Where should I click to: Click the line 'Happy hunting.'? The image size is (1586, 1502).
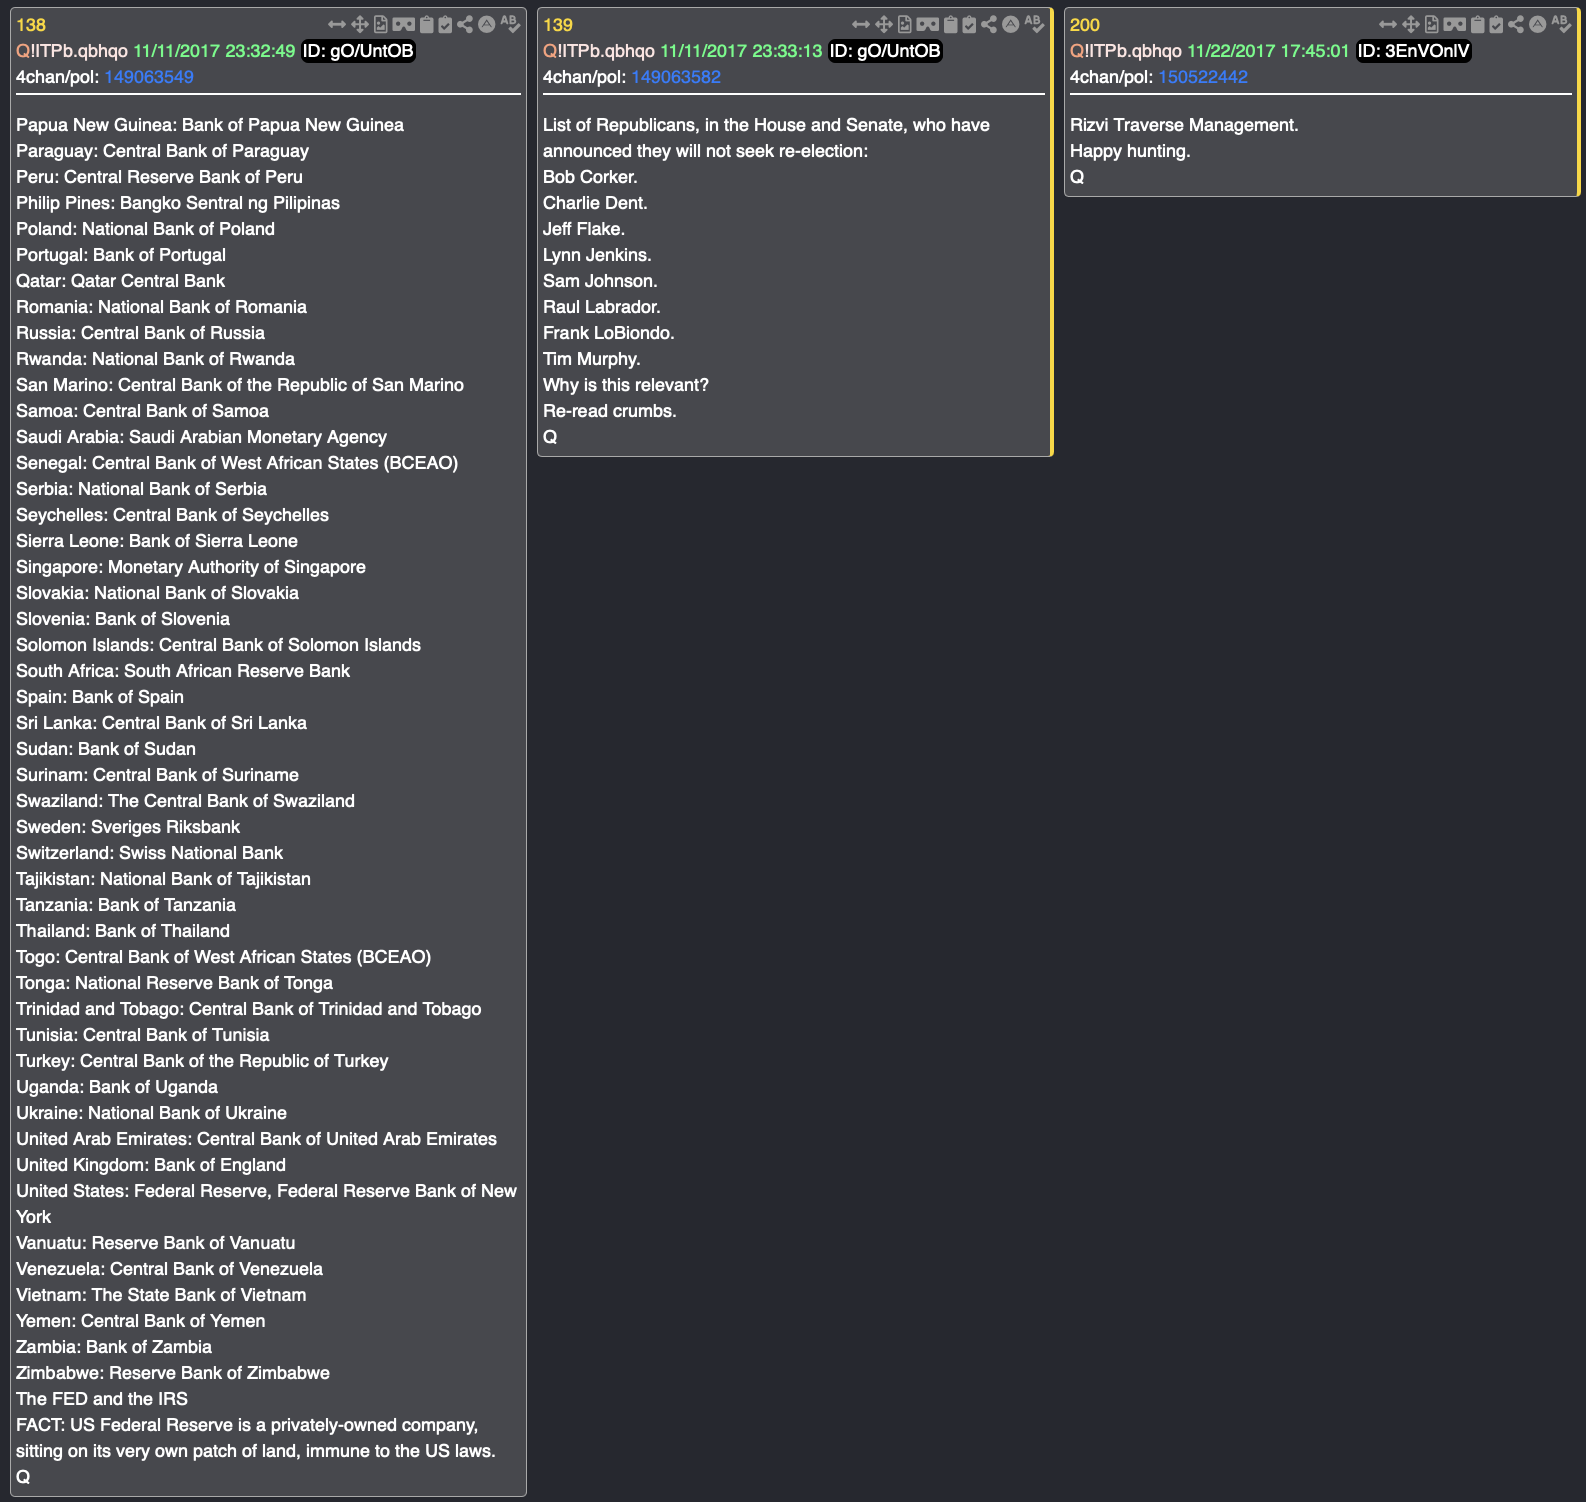click(1130, 151)
